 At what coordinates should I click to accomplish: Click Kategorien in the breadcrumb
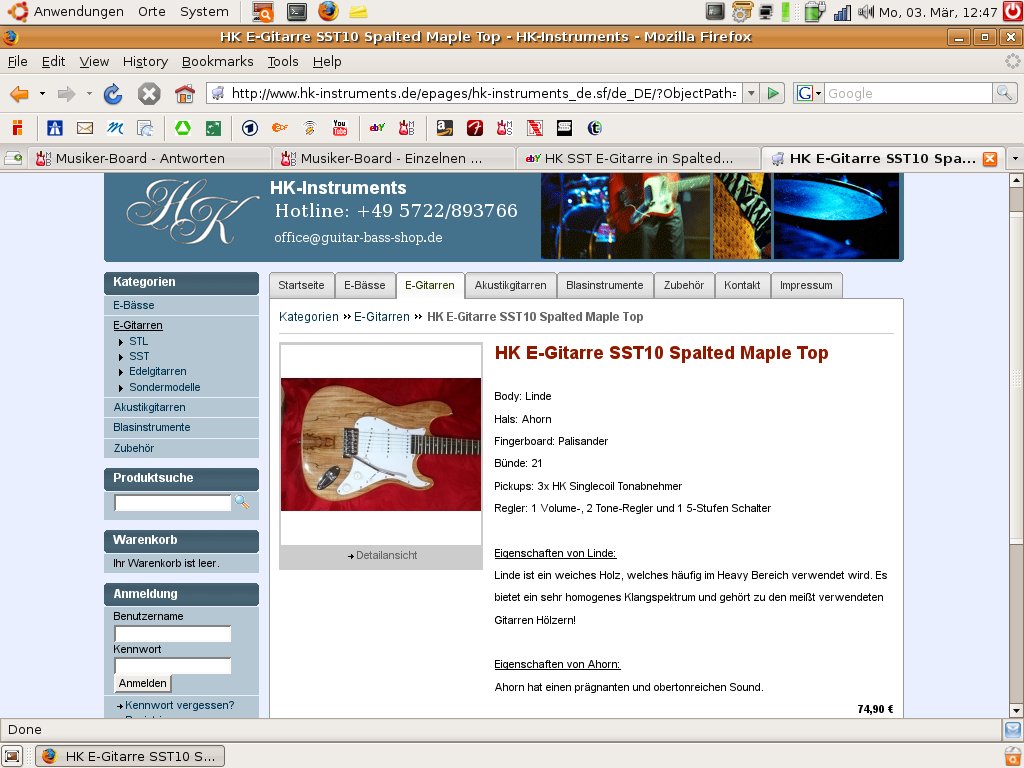point(308,317)
